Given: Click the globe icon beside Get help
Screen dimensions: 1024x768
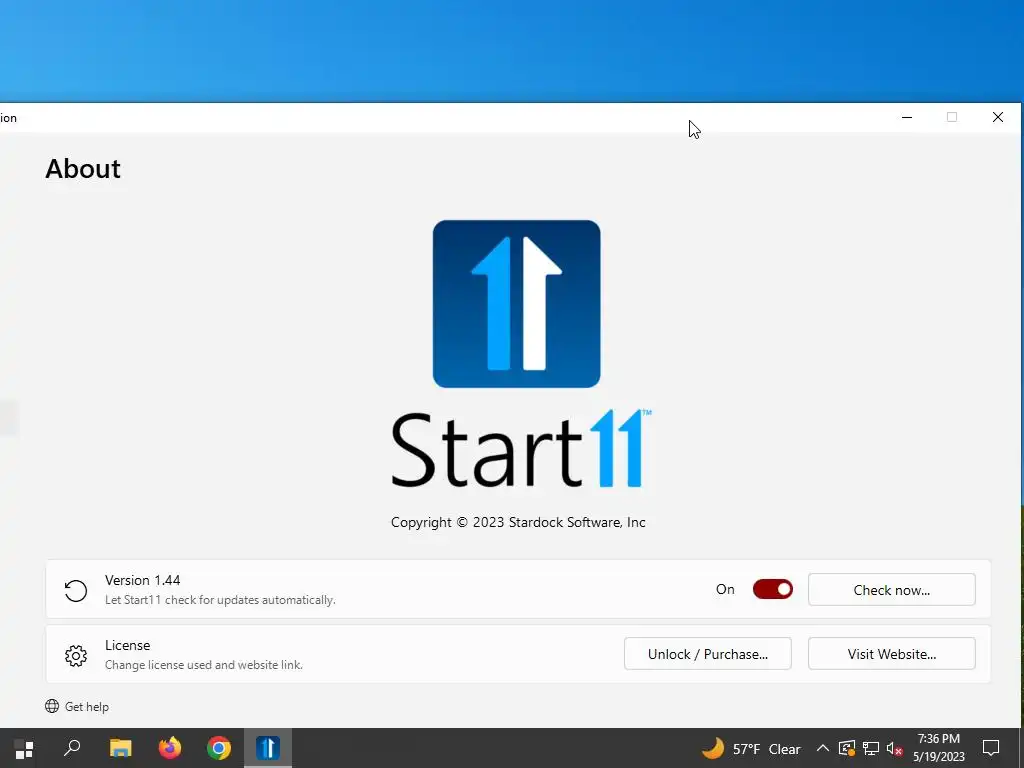Looking at the screenshot, I should click(x=52, y=706).
